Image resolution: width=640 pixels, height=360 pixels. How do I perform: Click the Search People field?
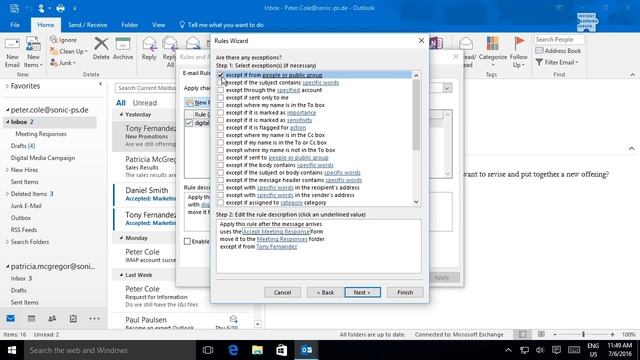tap(559, 40)
